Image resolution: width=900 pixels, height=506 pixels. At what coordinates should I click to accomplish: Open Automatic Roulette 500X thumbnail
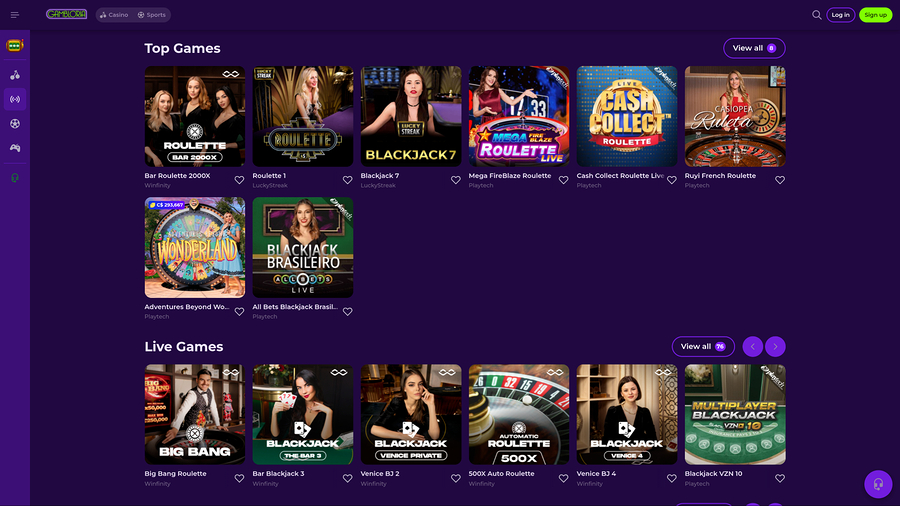[x=519, y=414]
